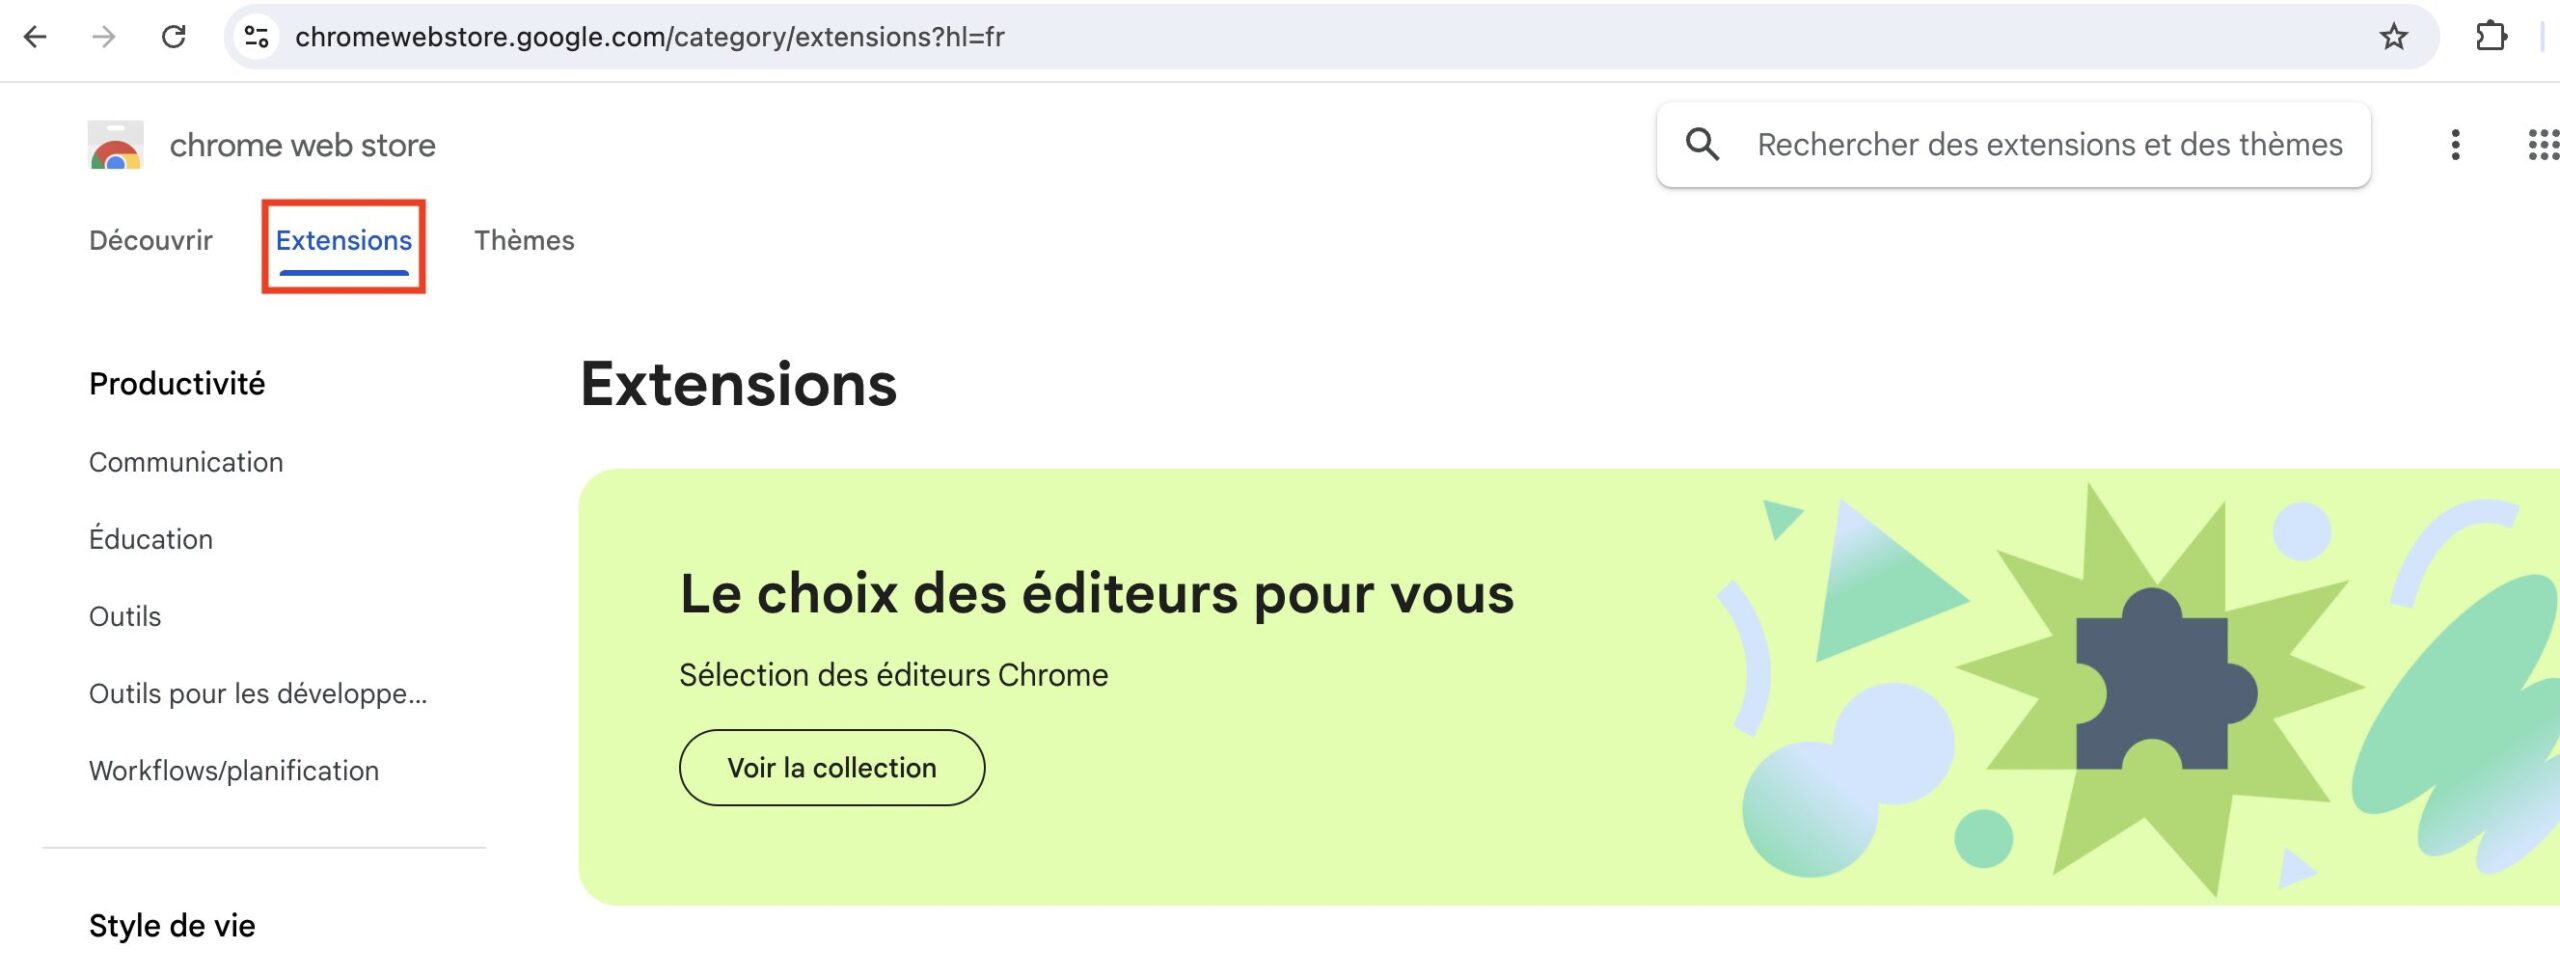The width and height of the screenshot is (2560, 976).
Task: Click the search magnifier icon
Action: pyautogui.click(x=1702, y=145)
